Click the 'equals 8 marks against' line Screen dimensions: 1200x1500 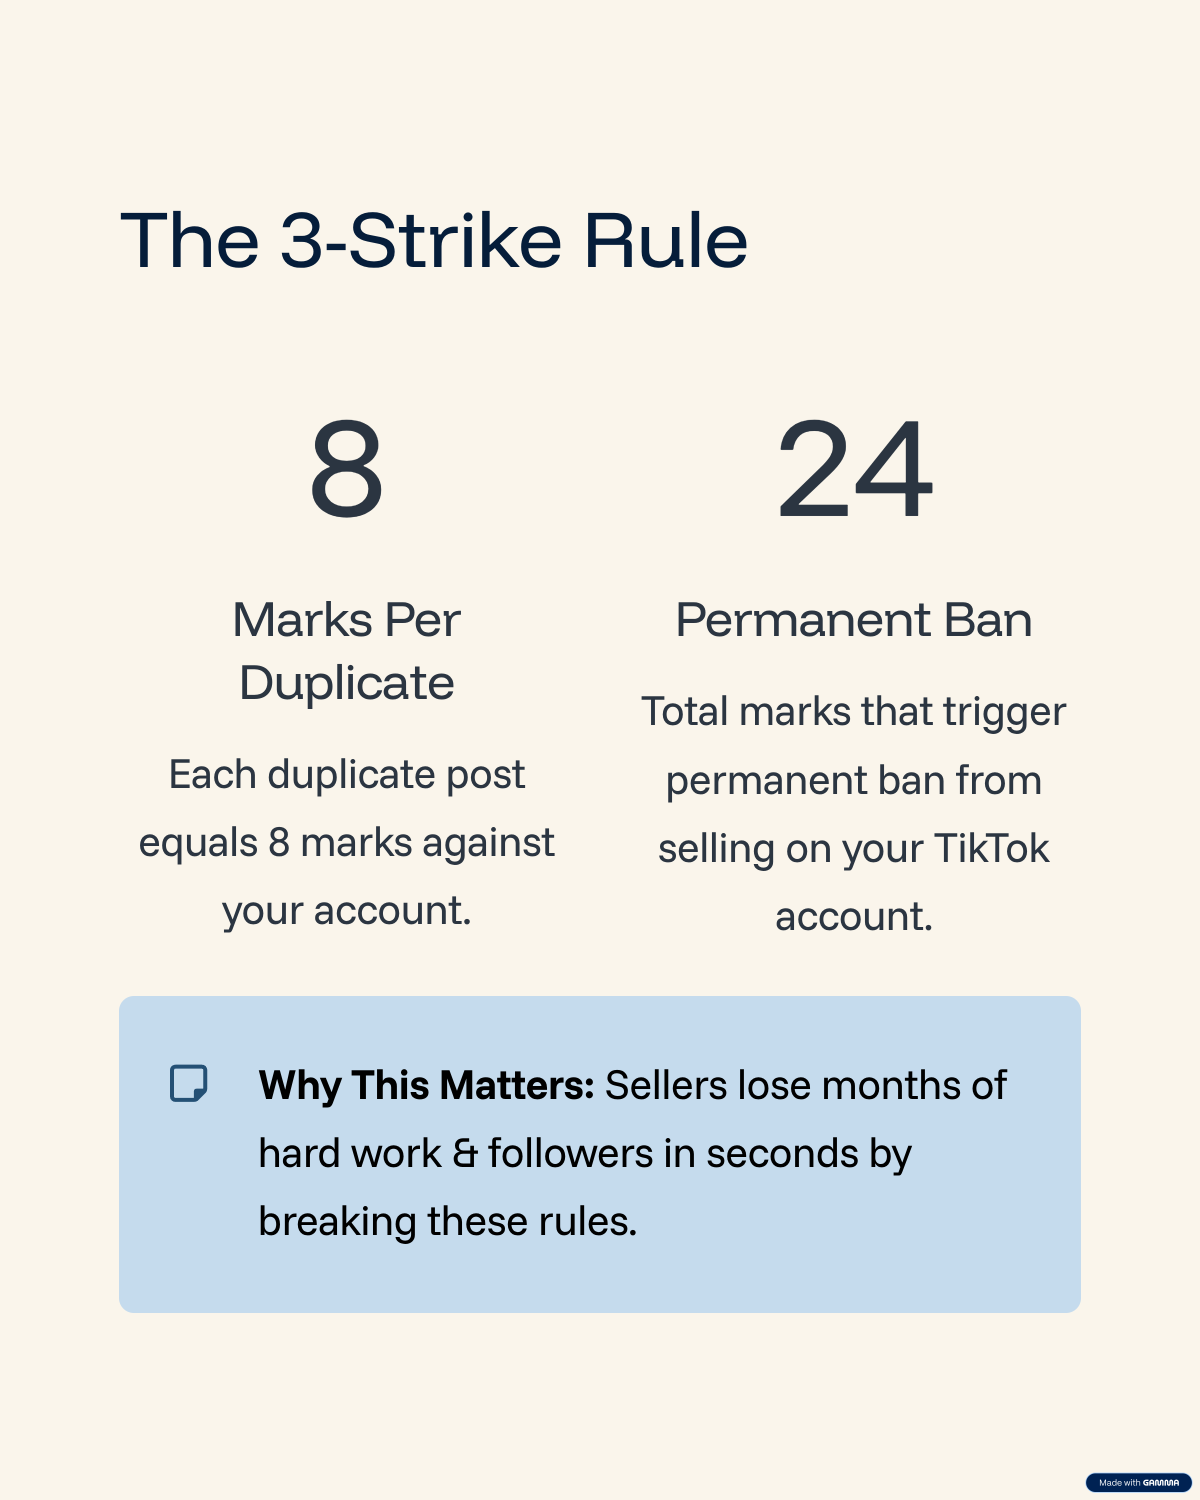click(346, 843)
